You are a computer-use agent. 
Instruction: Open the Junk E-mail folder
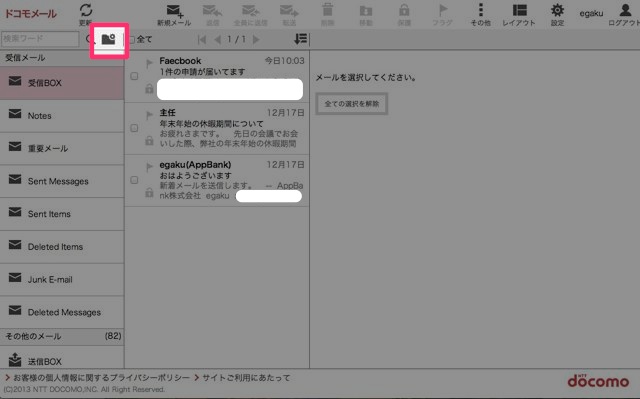click(62, 279)
